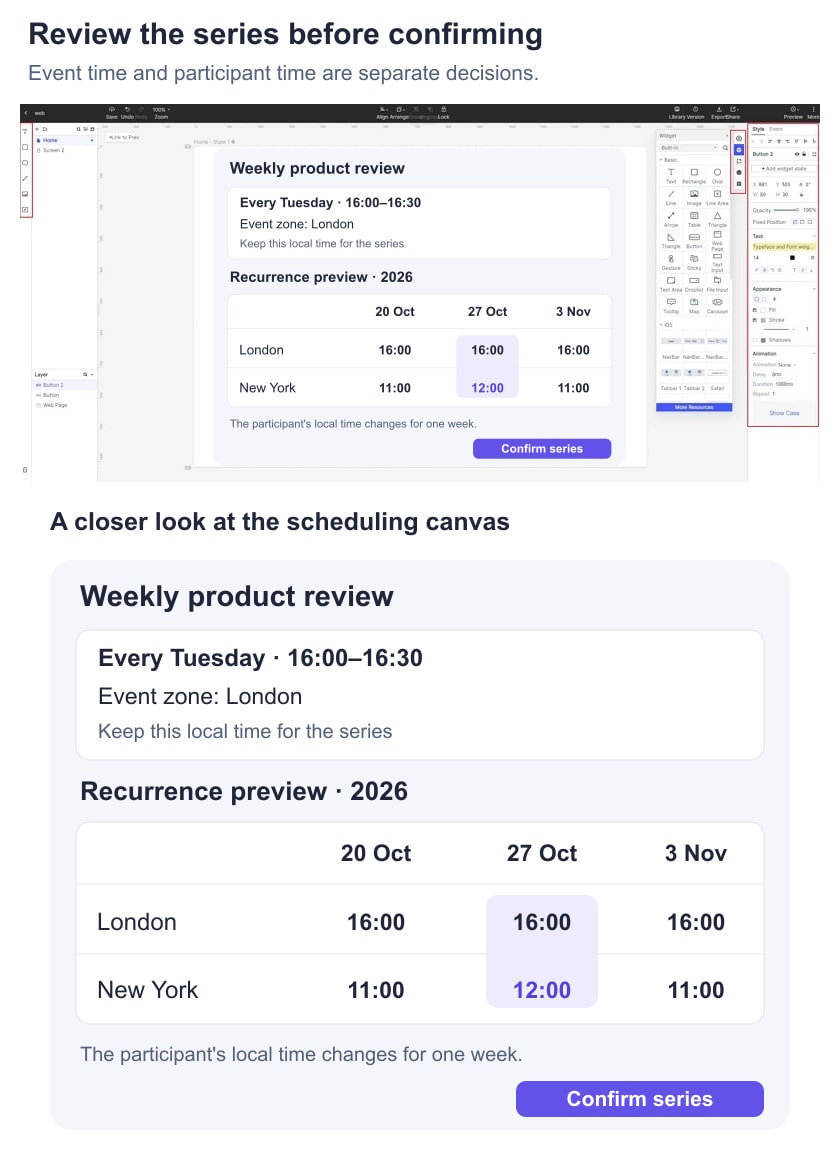Click the highlighted blue icon in the vertical panel strip
This screenshot has height=1160, width=840.
[x=739, y=149]
